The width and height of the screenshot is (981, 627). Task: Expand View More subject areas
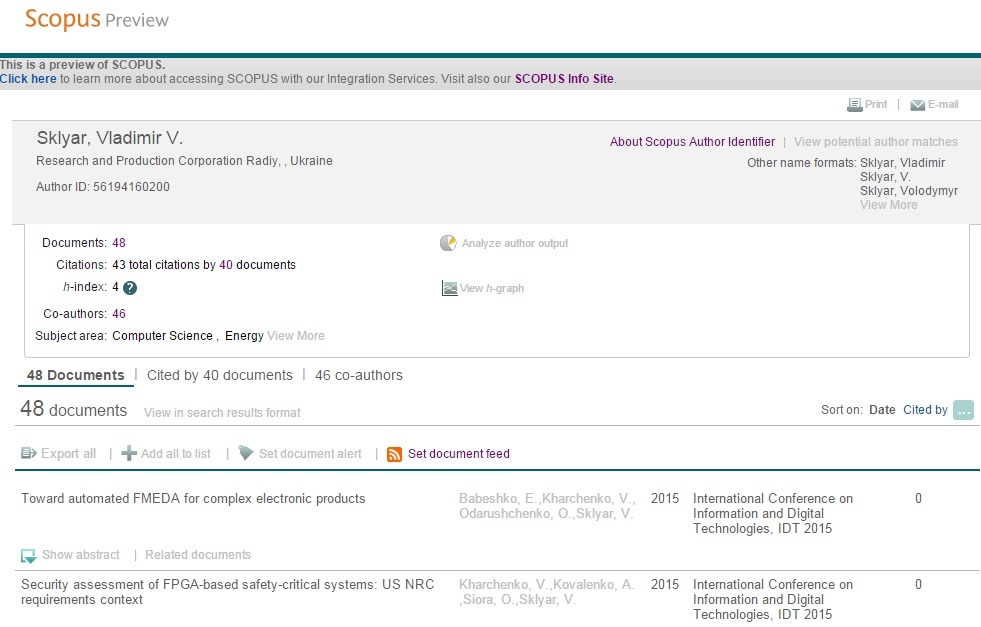295,336
